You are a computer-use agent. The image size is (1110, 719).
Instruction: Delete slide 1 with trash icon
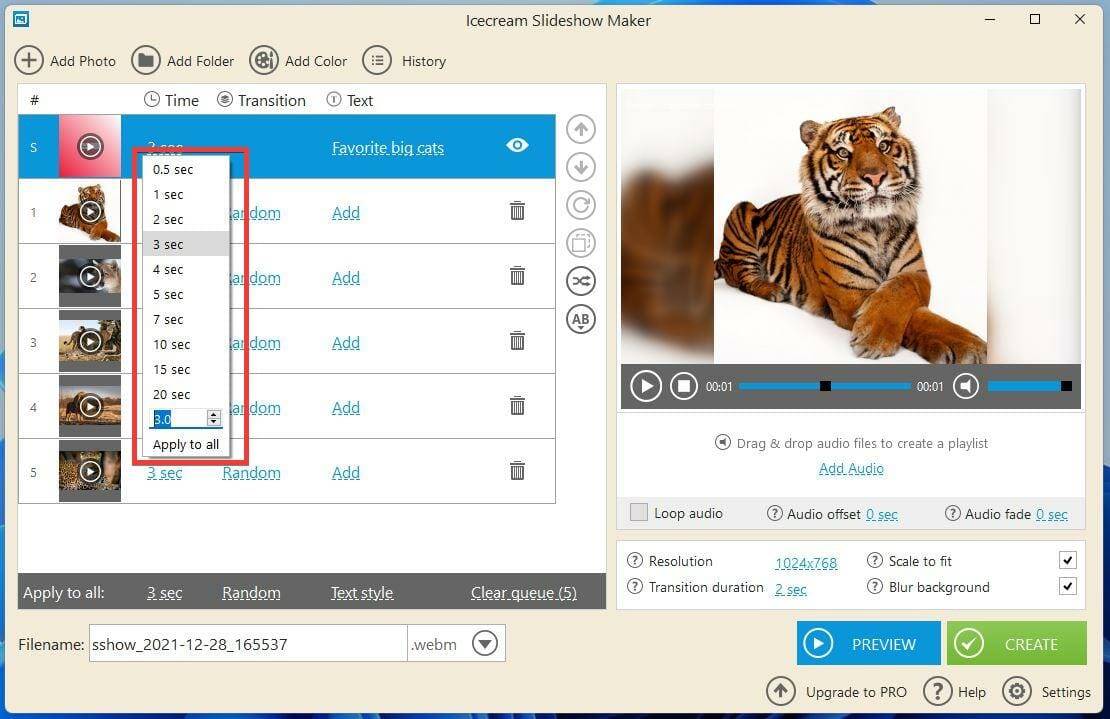point(517,211)
